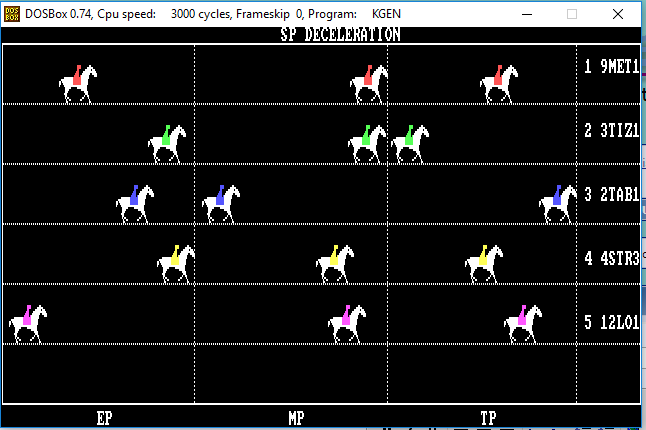646x430 pixels.
Task: Select the magenta-jockey horse in the MP column
Action: point(347,324)
